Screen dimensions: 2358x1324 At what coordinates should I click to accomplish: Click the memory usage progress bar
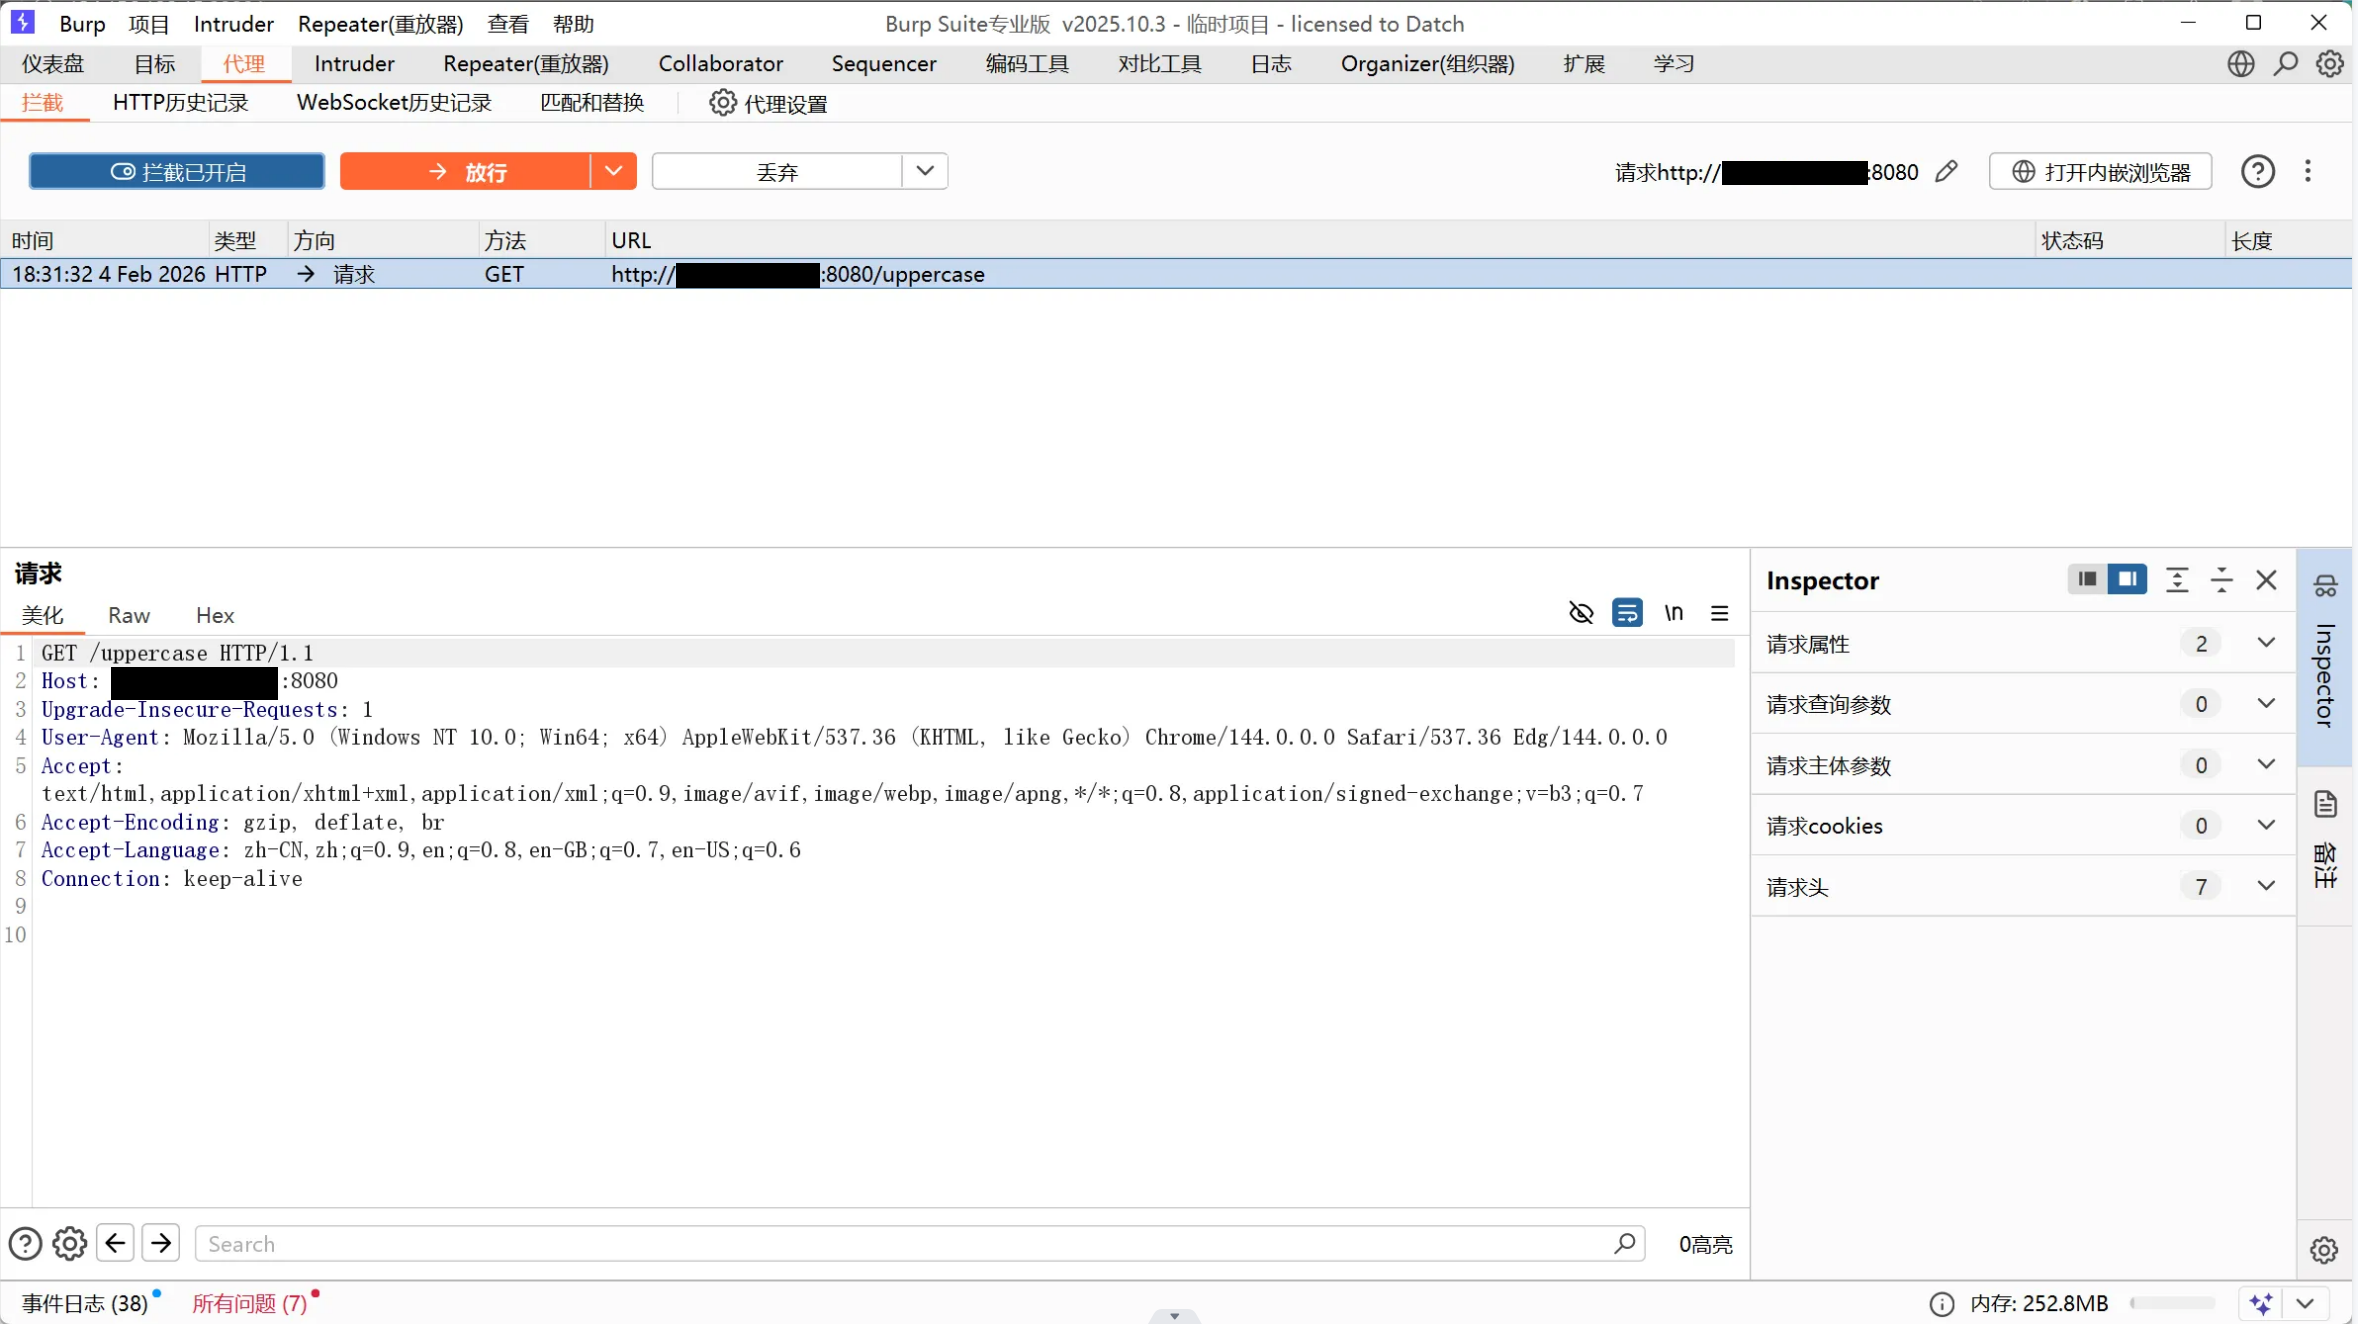(x=2172, y=1304)
